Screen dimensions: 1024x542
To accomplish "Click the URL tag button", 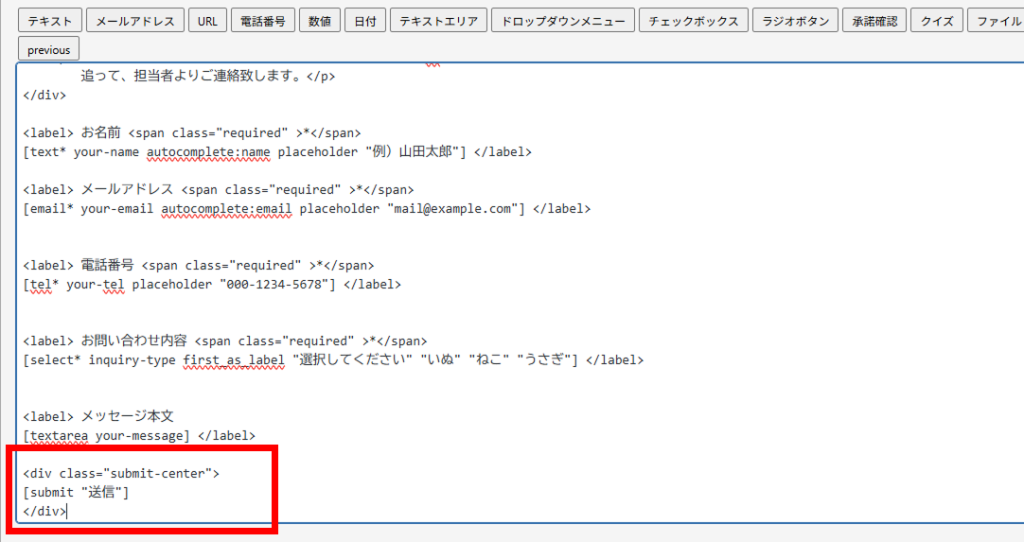I will point(207,21).
